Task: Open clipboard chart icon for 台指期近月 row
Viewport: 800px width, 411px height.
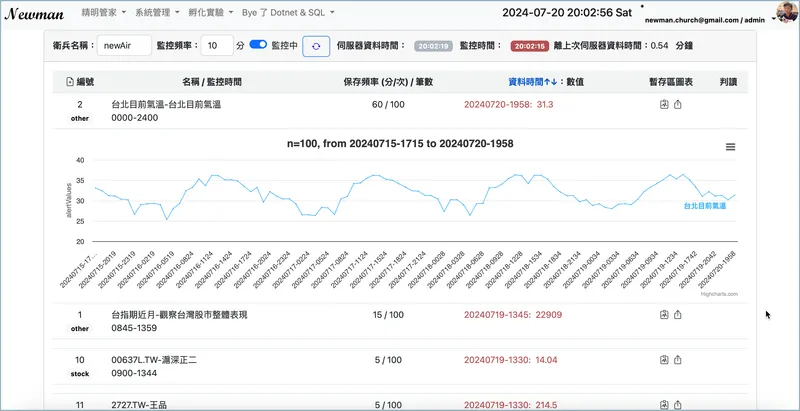Action: [x=664, y=315]
